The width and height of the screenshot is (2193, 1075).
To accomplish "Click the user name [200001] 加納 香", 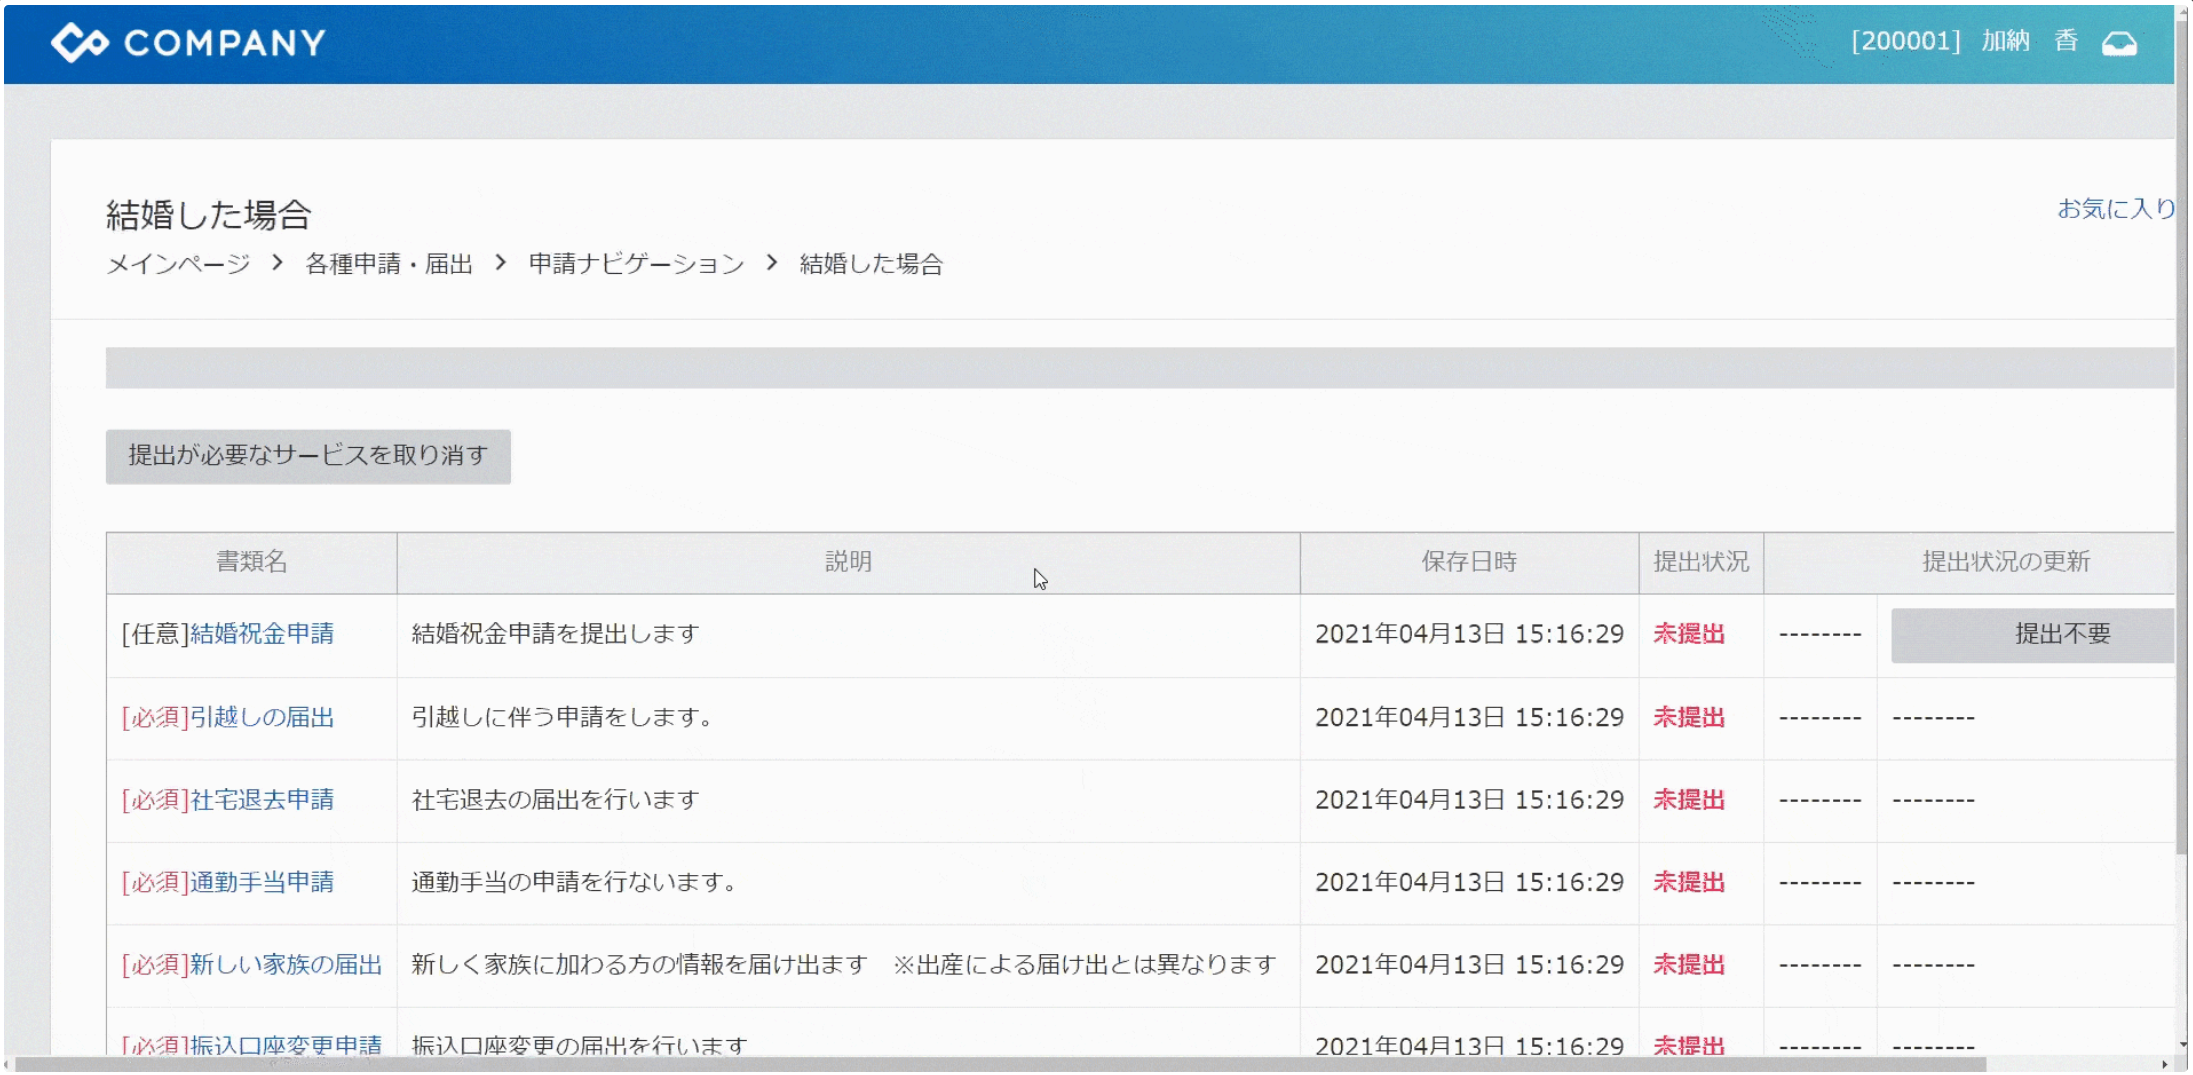I will click(x=1964, y=42).
